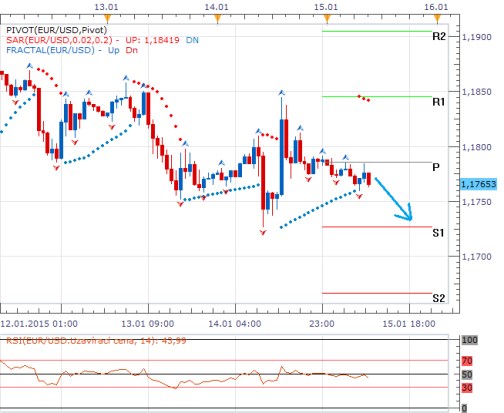
Task: Click the R1 resistance level label
Action: coord(439,102)
